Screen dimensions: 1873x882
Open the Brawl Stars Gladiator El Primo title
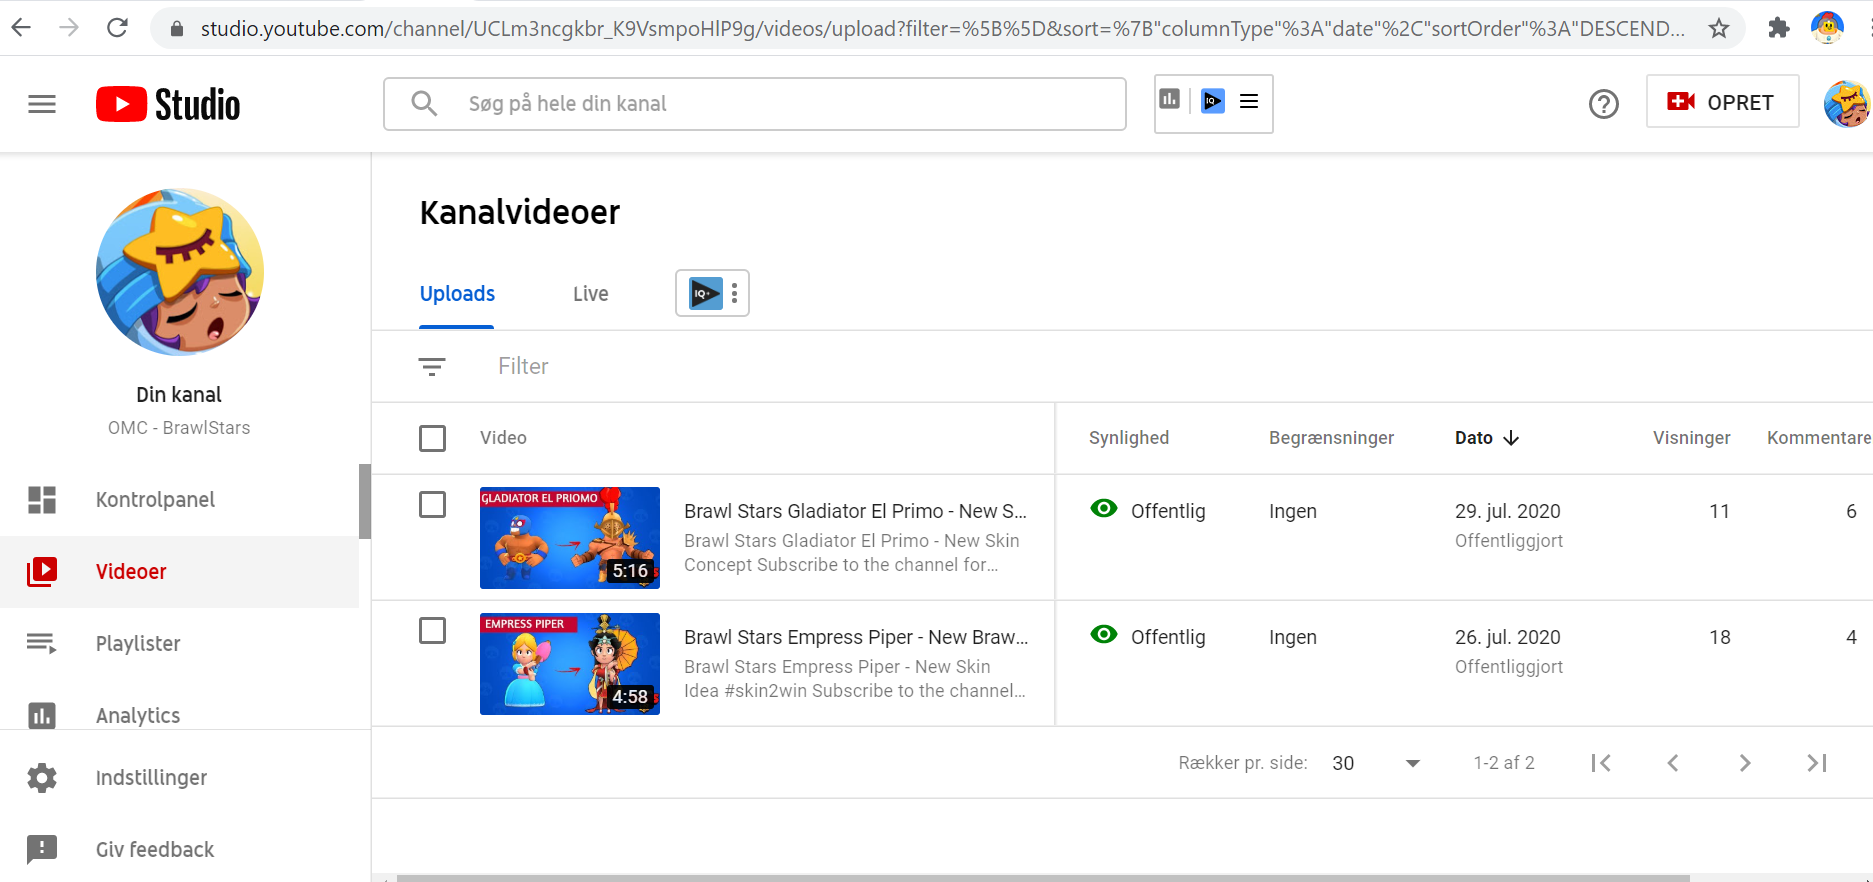[856, 511]
